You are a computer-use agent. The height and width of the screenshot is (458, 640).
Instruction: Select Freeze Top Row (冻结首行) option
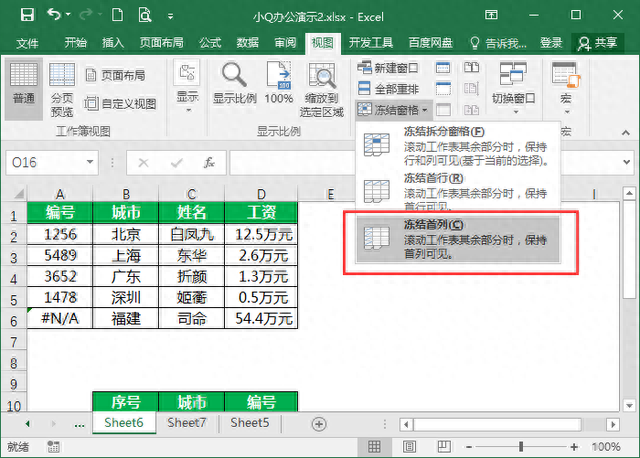pyautogui.click(x=458, y=191)
